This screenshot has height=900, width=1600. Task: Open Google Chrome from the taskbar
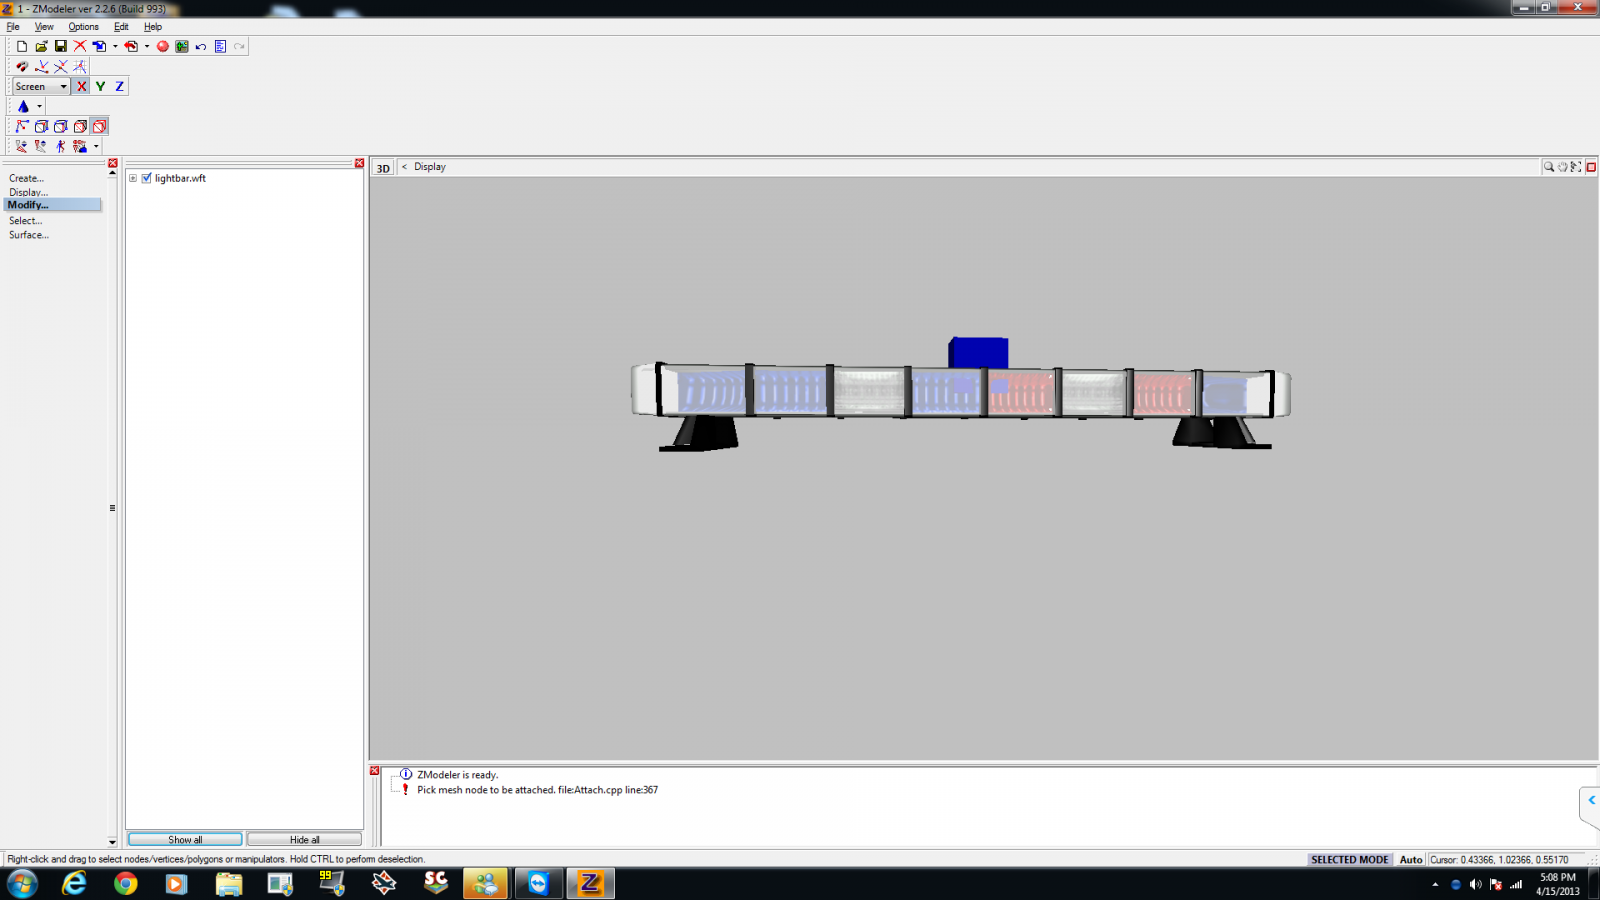[x=125, y=883]
